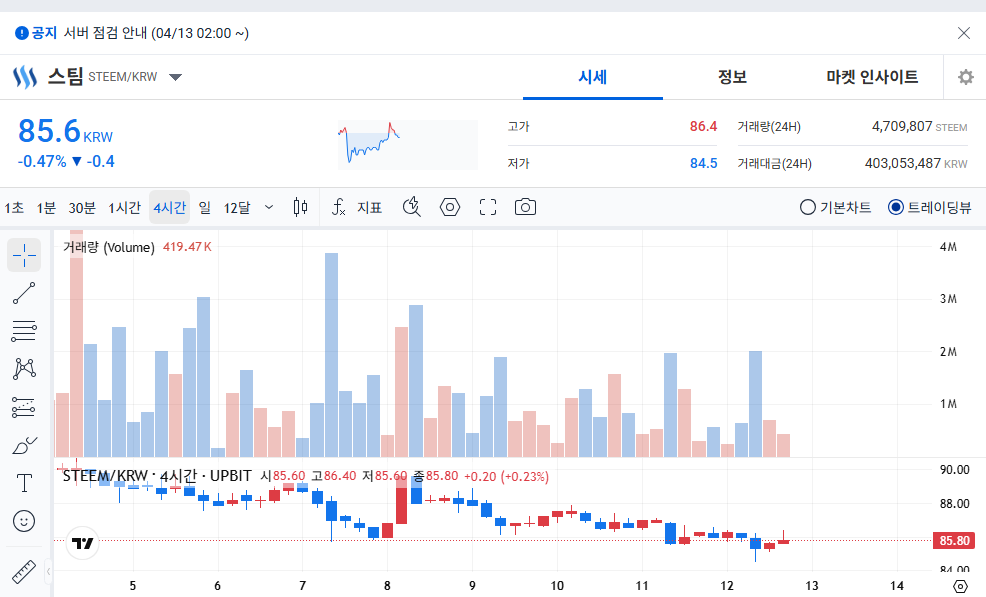Click the TradingView logo on chart

pyautogui.click(x=82, y=542)
